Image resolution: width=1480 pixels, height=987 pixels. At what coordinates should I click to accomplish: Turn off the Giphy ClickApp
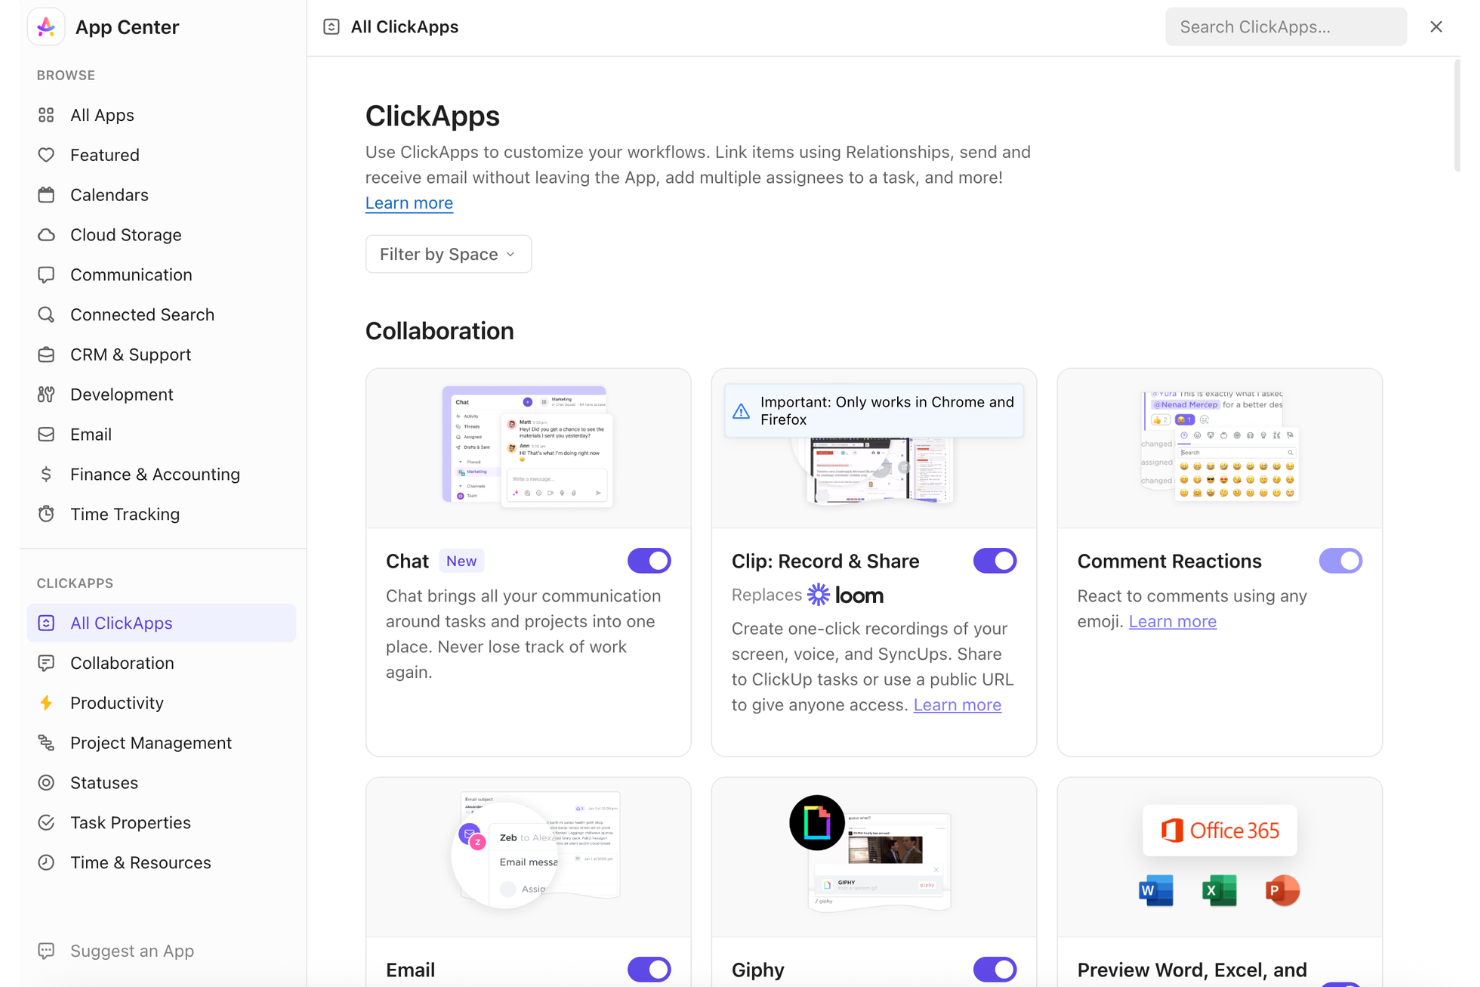pyautogui.click(x=995, y=969)
